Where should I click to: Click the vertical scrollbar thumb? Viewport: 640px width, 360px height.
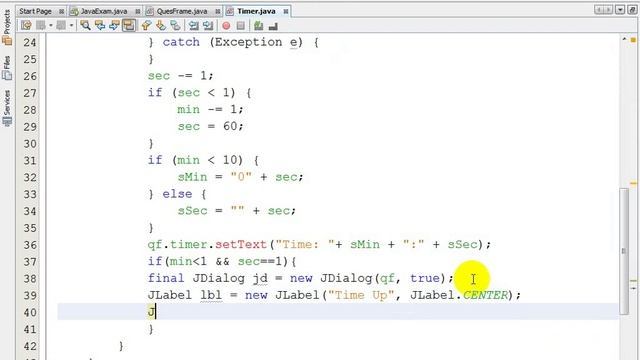tap(624, 251)
